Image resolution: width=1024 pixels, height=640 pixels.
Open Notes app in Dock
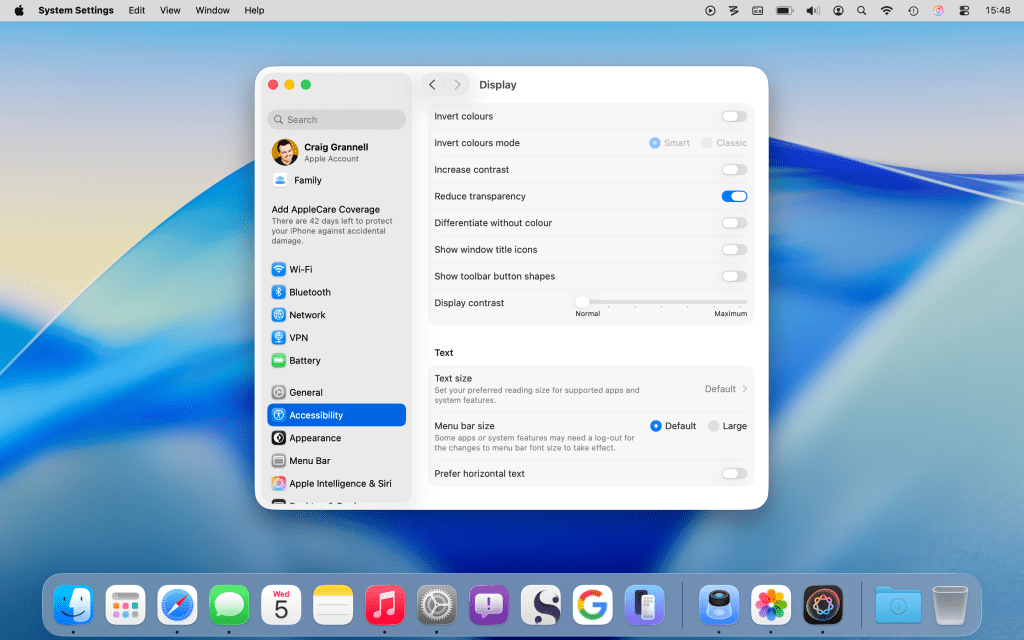pyautogui.click(x=333, y=605)
